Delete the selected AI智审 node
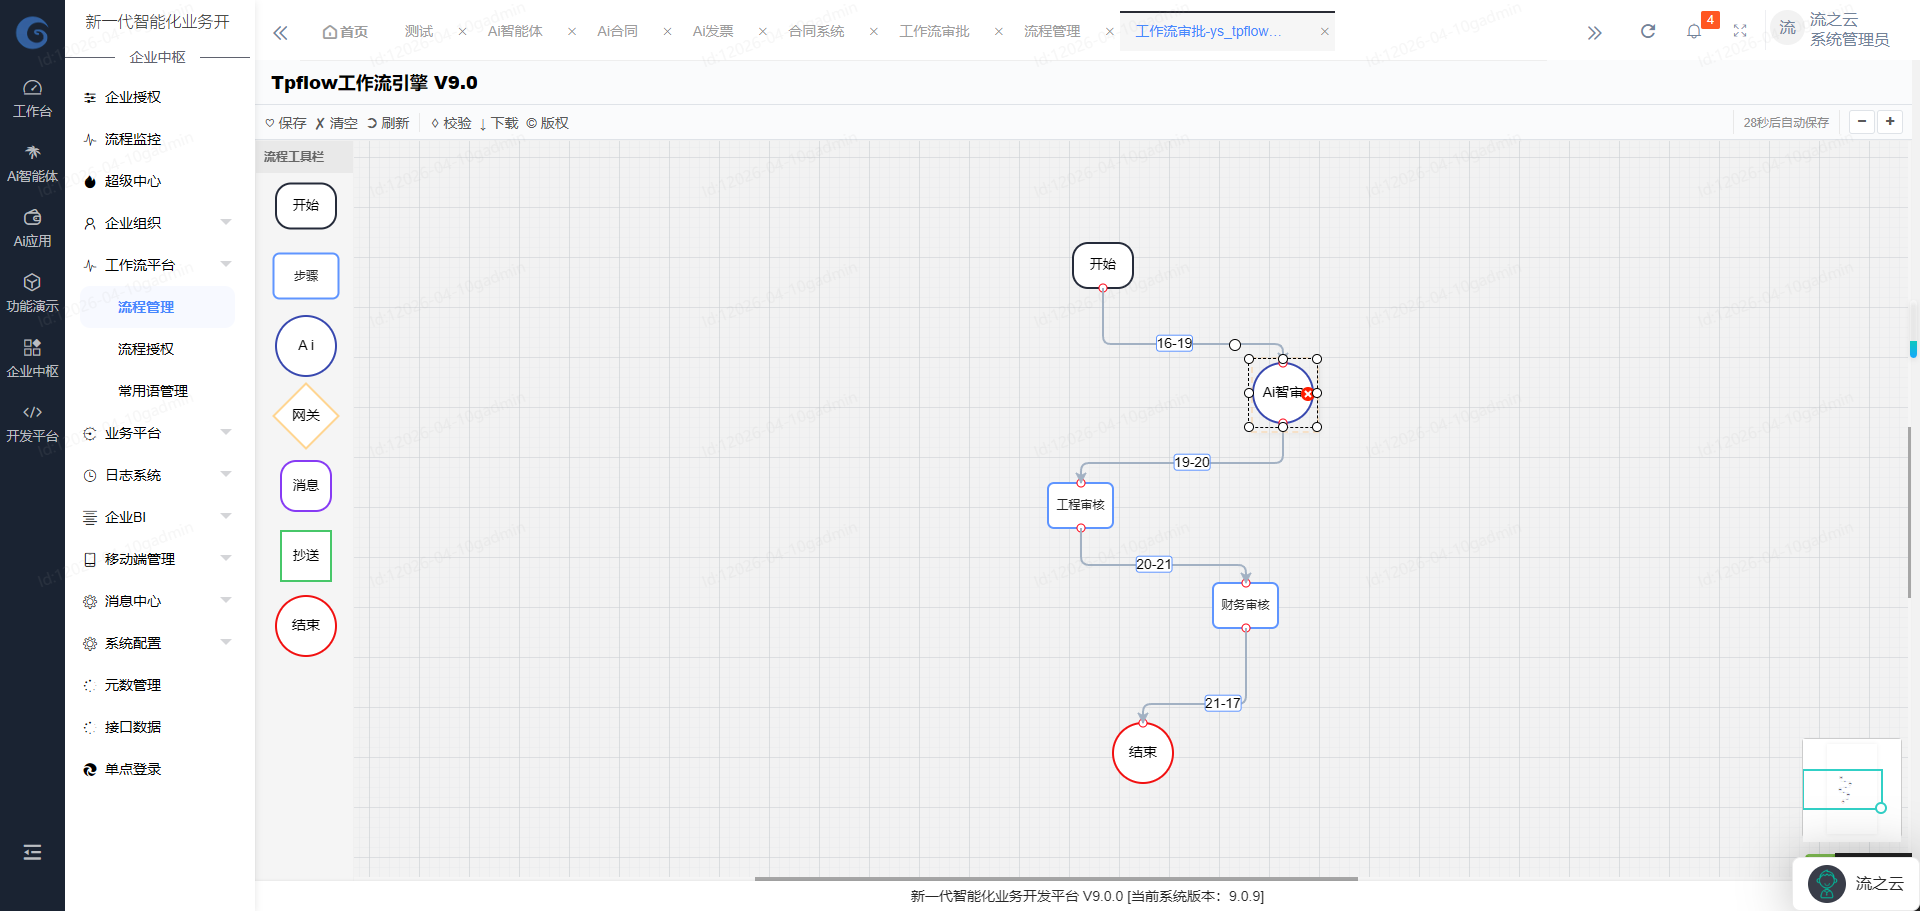 tap(1308, 394)
